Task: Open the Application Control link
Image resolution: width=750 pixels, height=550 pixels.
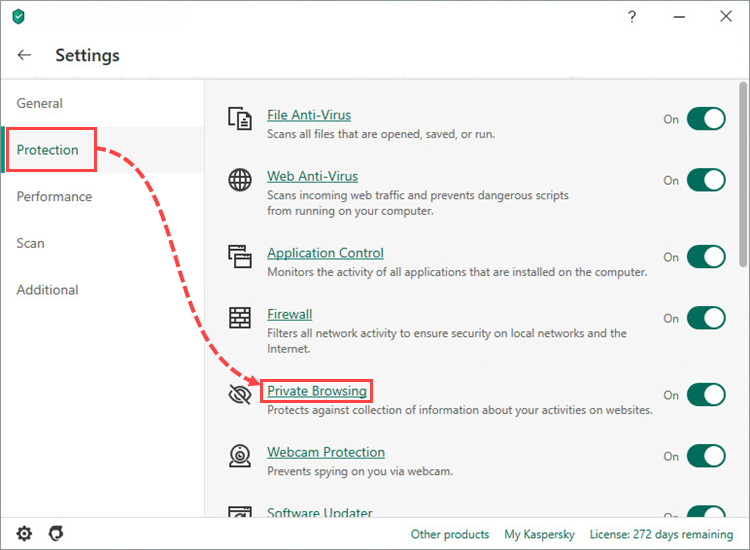Action: coord(325,253)
